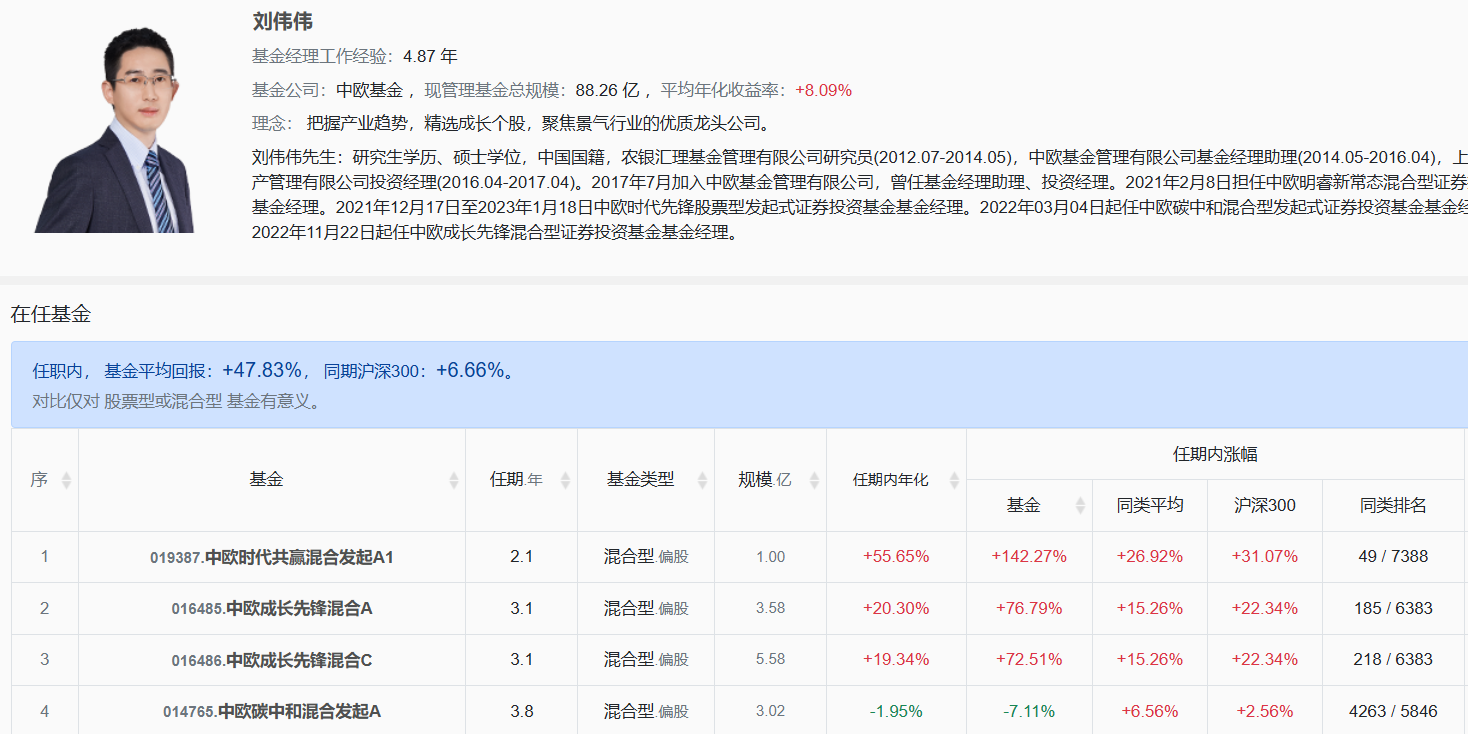Viewport: 1468px width, 734px height.
Task: Click scale value 1.00 cell
Action: pos(770,557)
